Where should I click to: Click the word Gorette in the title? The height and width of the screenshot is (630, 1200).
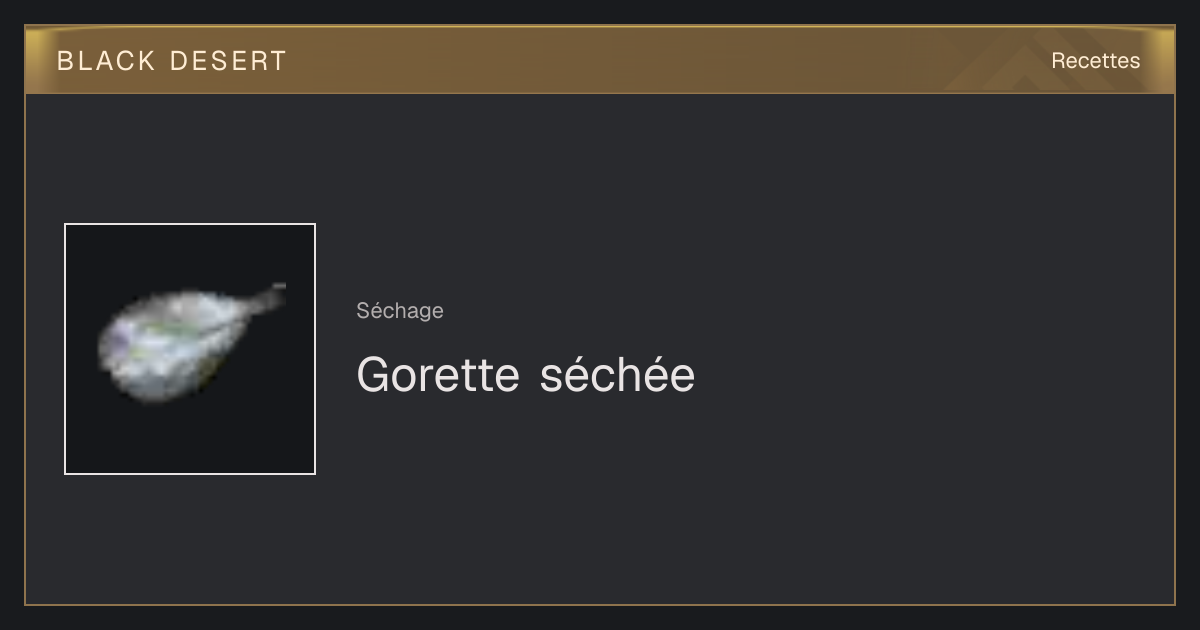pyautogui.click(x=438, y=375)
